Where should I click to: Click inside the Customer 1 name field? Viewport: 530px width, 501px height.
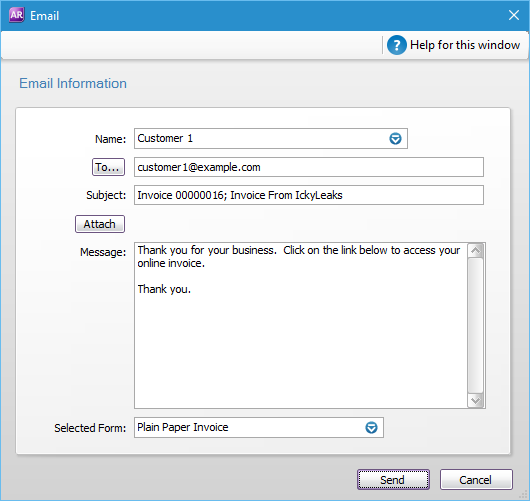pos(270,138)
